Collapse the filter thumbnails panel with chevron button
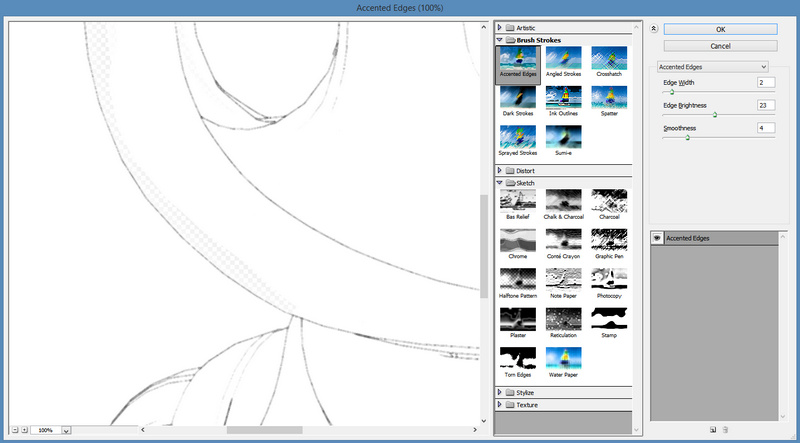Image resolution: width=800 pixels, height=443 pixels. 653,29
